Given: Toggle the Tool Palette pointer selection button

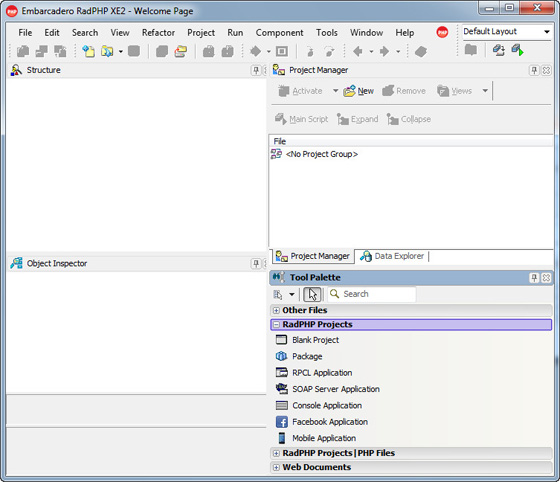Looking at the screenshot, I should 312,295.
